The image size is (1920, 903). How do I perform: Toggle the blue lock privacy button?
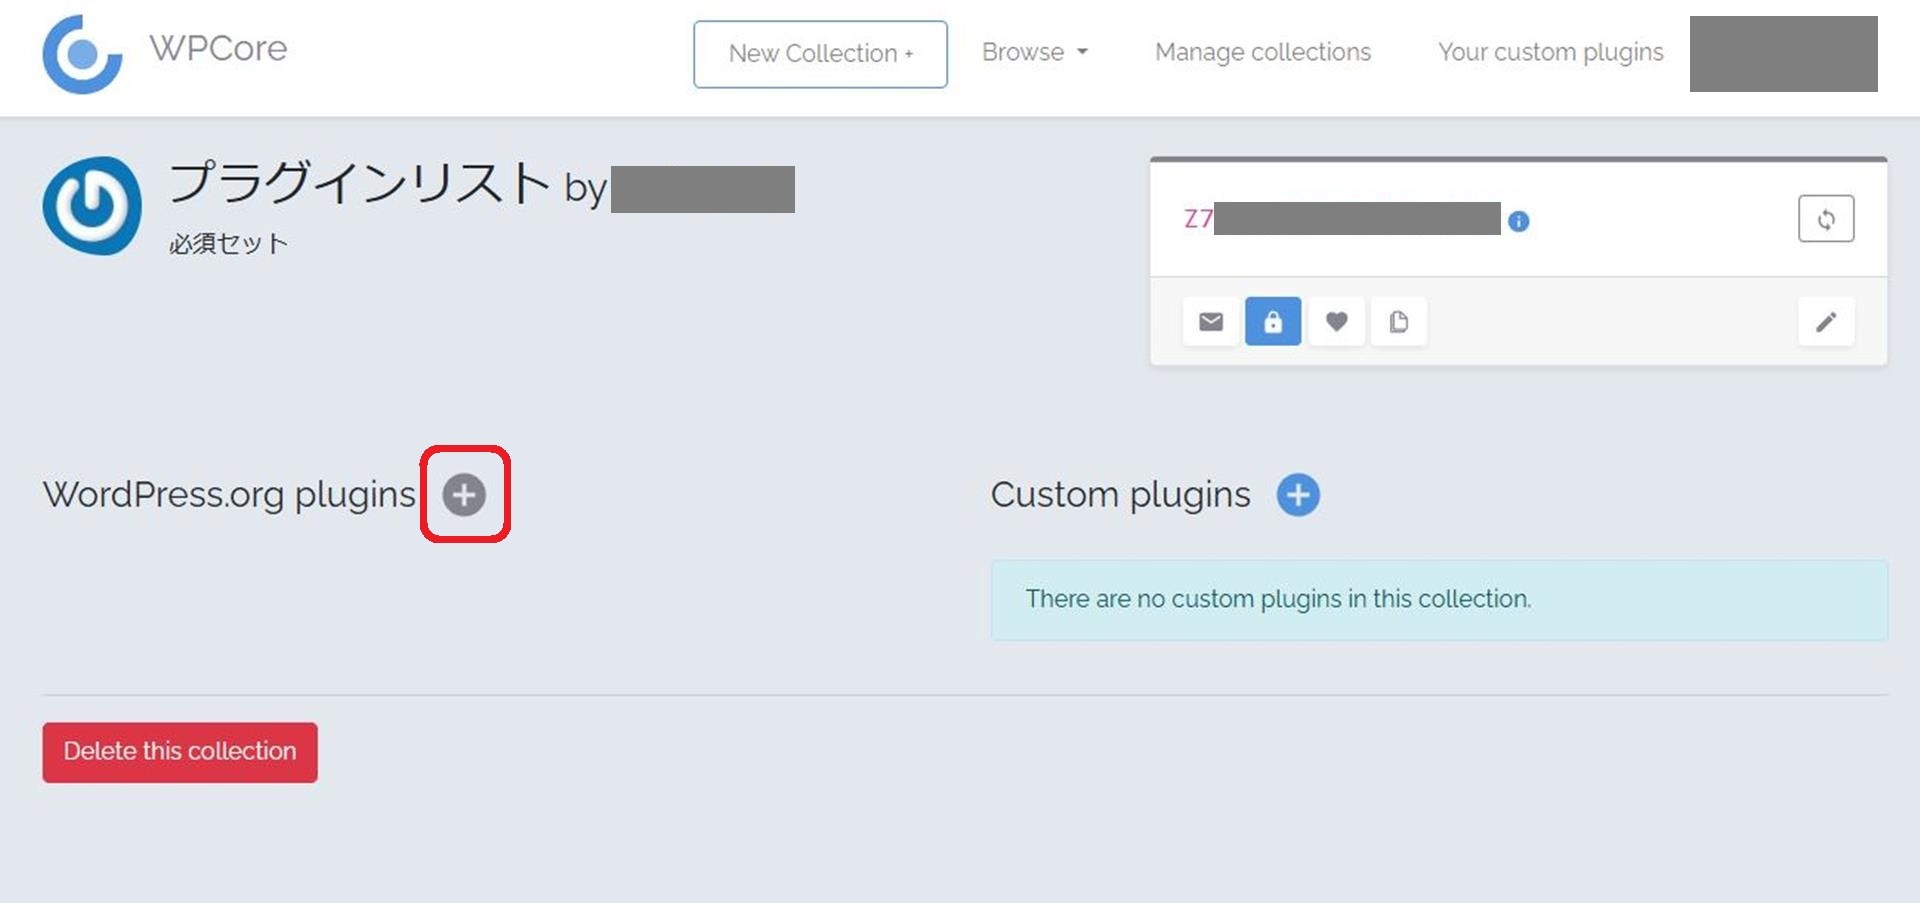tap(1272, 321)
